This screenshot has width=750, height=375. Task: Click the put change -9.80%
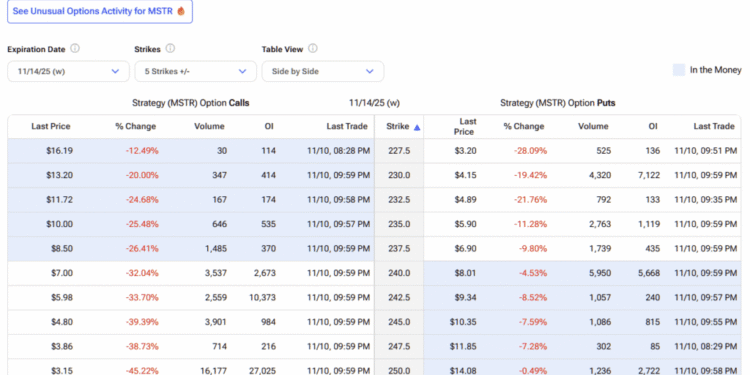[533, 248]
